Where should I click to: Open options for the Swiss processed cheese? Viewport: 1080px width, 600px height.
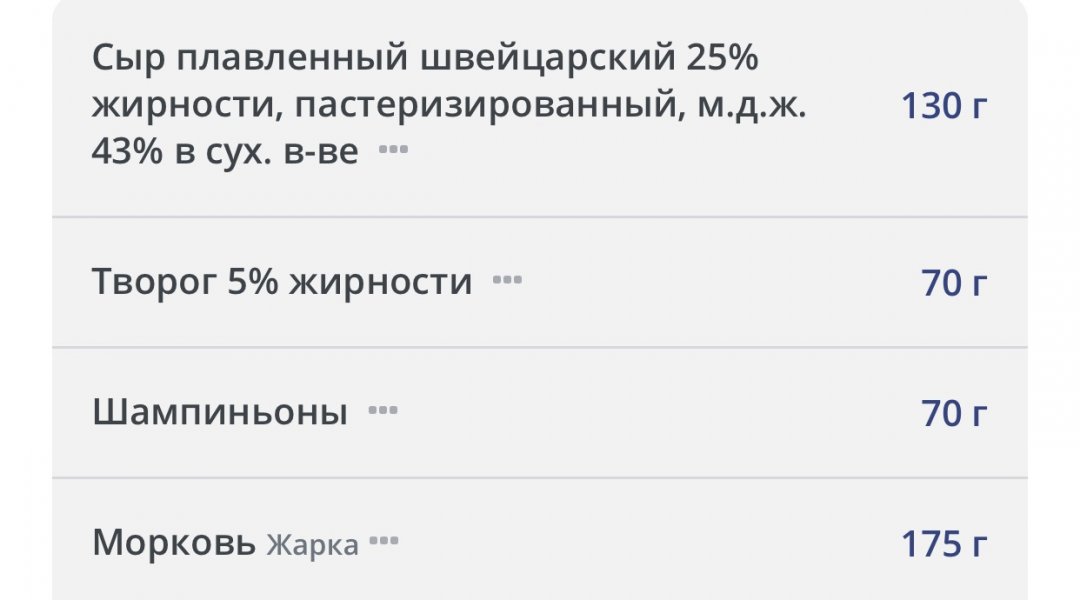click(393, 151)
